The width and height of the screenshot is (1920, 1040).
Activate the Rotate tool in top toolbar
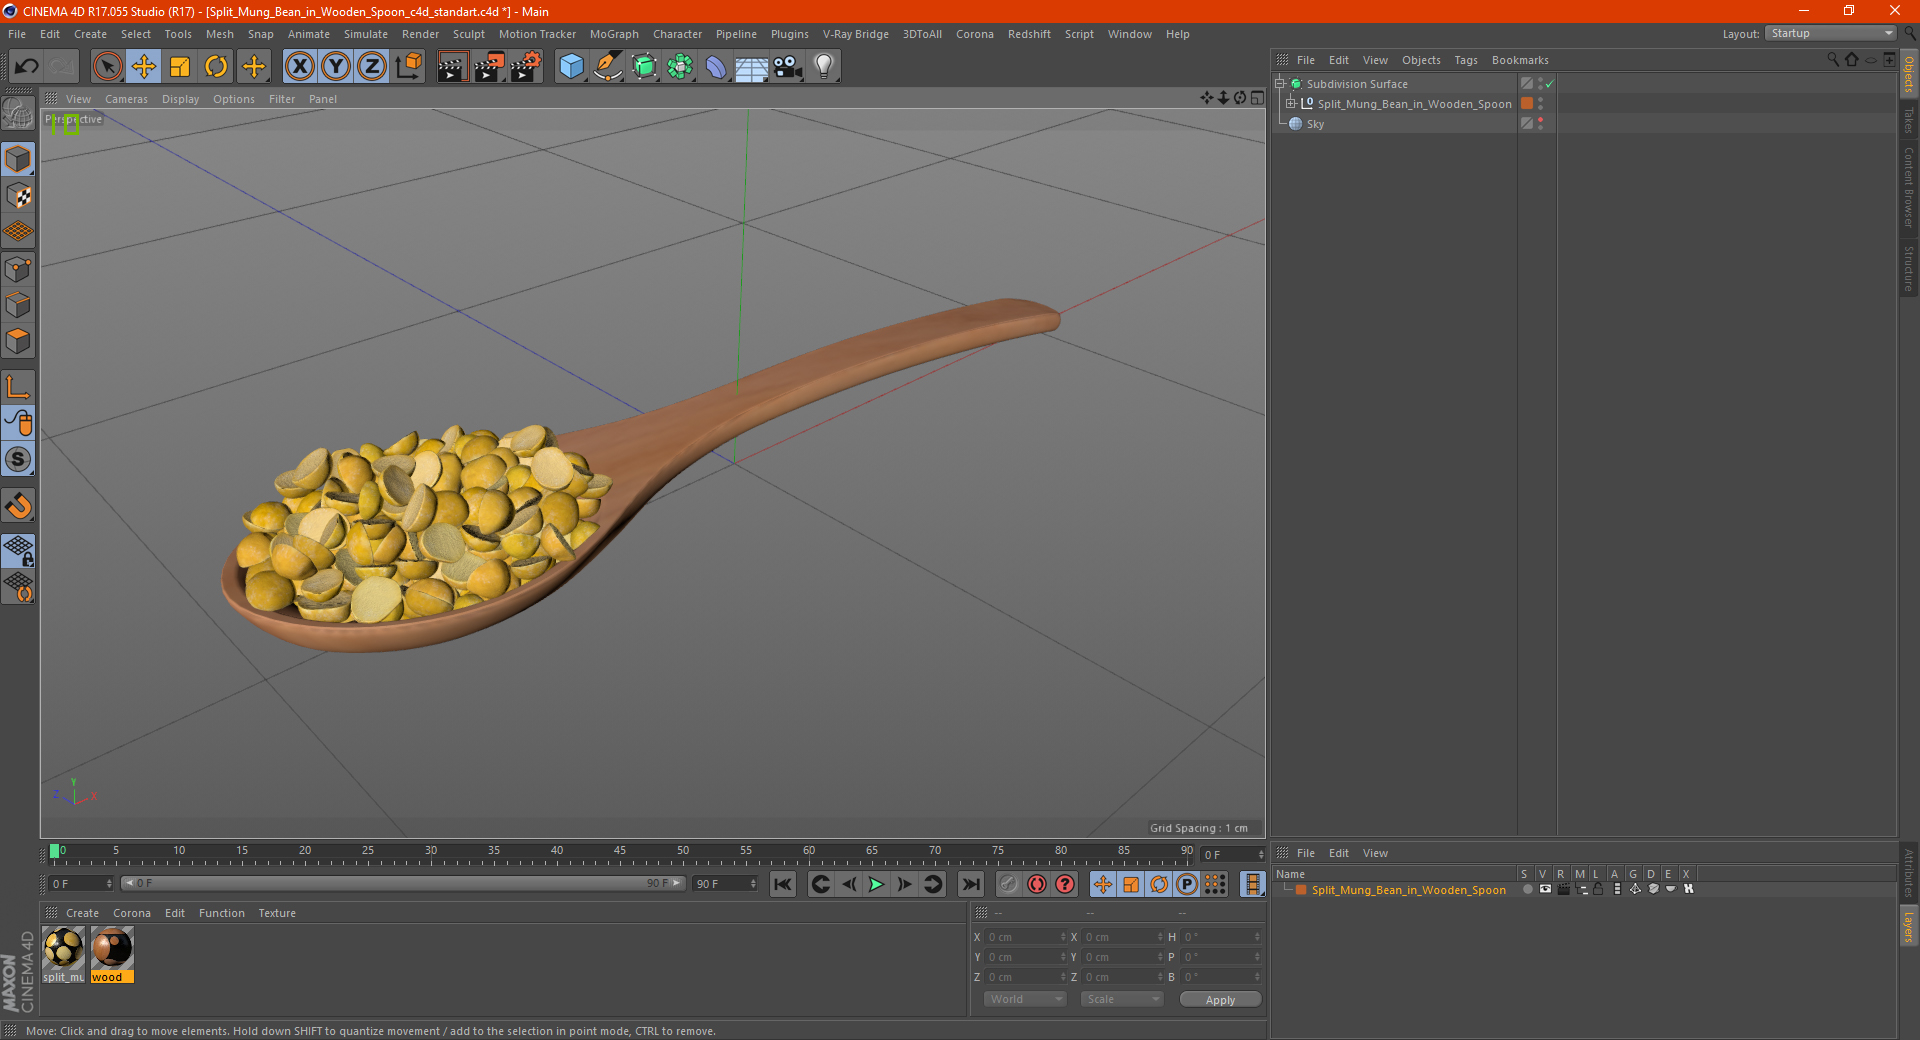pos(216,66)
